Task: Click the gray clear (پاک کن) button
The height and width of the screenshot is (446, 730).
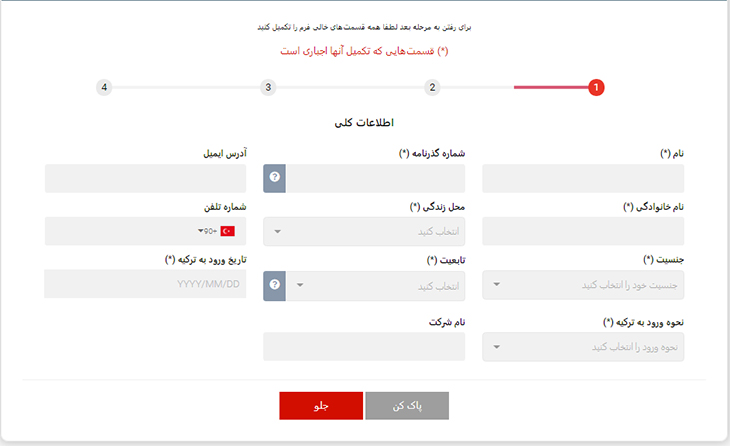Action: click(407, 406)
